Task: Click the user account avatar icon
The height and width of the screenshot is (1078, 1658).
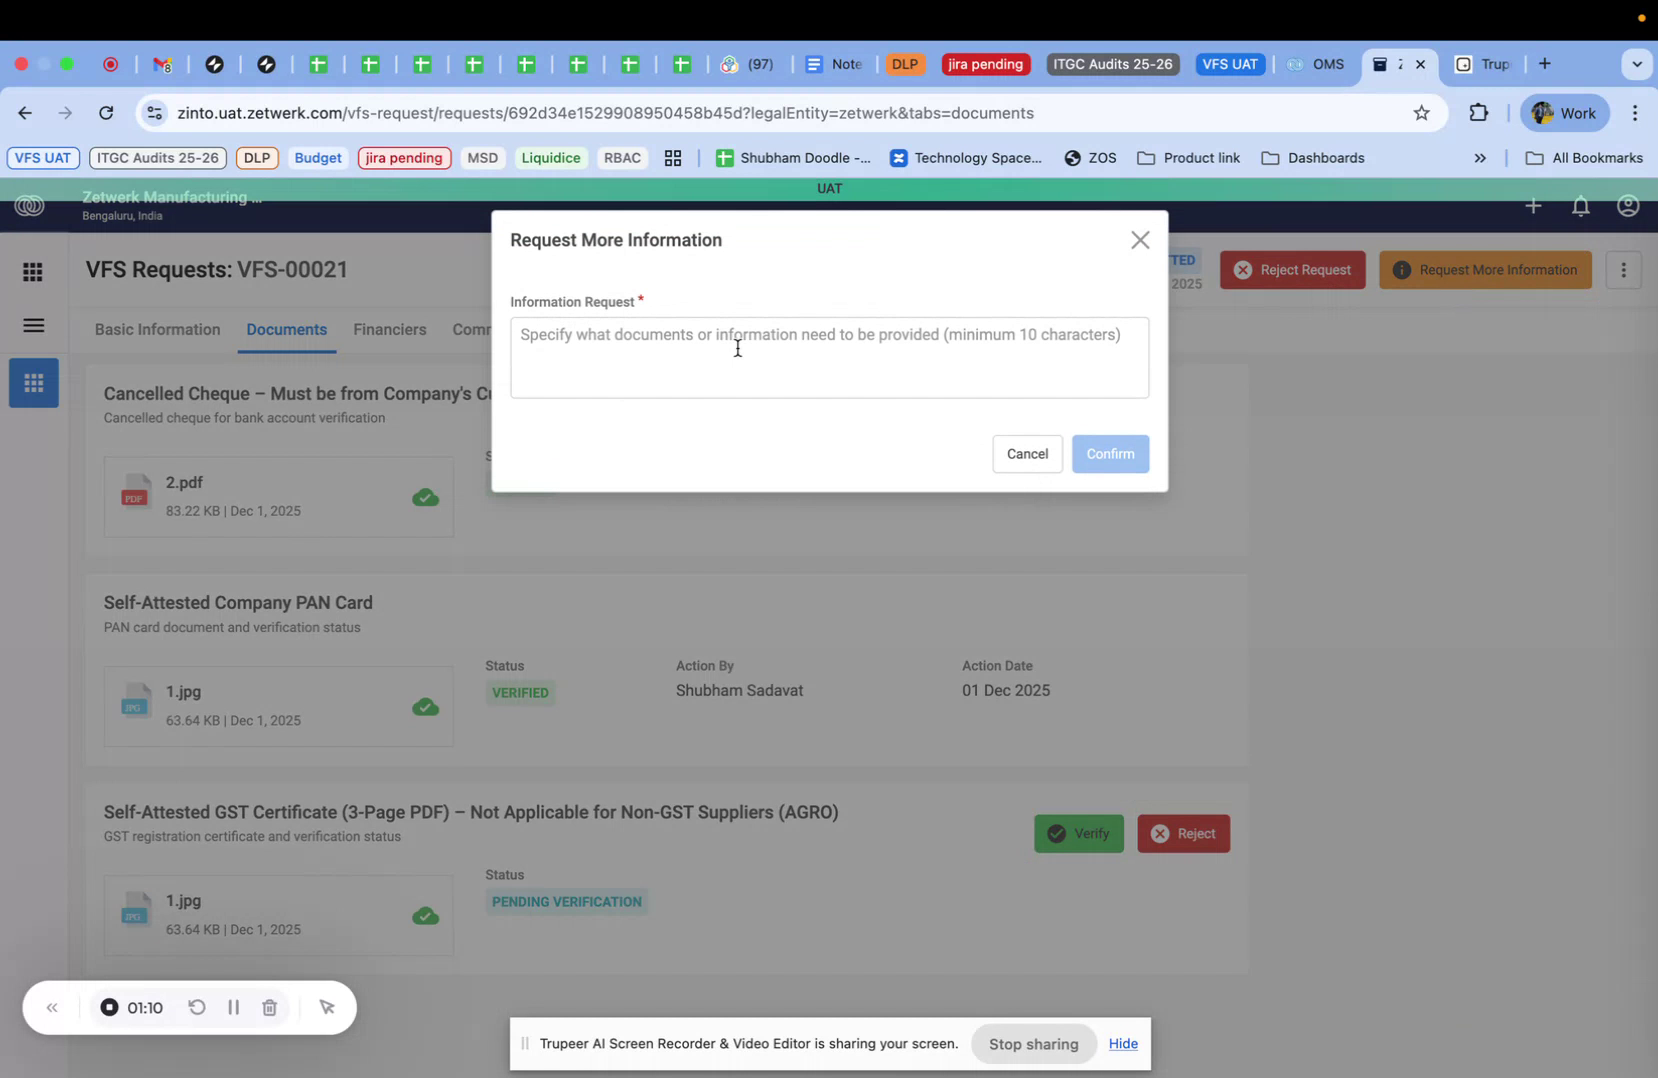Action: pyautogui.click(x=1627, y=206)
